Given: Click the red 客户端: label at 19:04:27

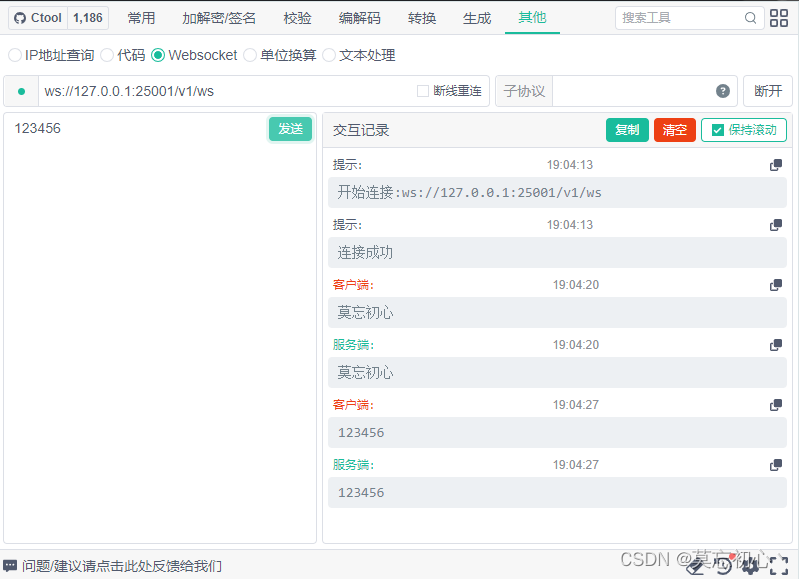Looking at the screenshot, I should point(353,405).
